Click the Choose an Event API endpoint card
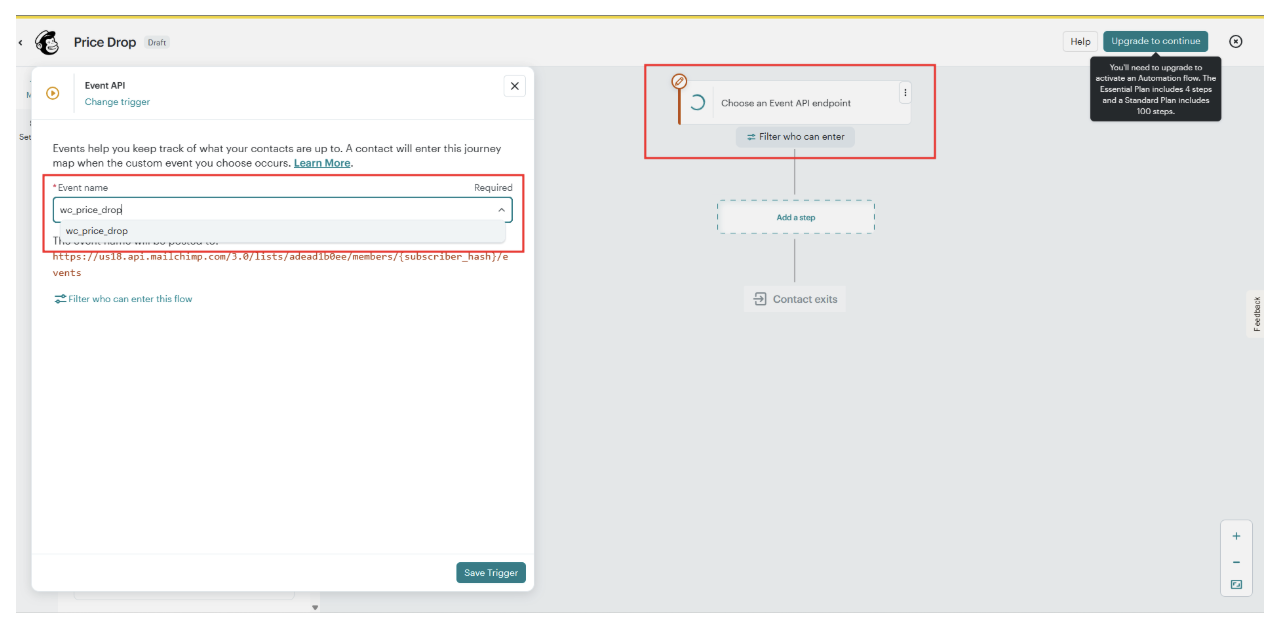1266x630 pixels. [x=795, y=103]
